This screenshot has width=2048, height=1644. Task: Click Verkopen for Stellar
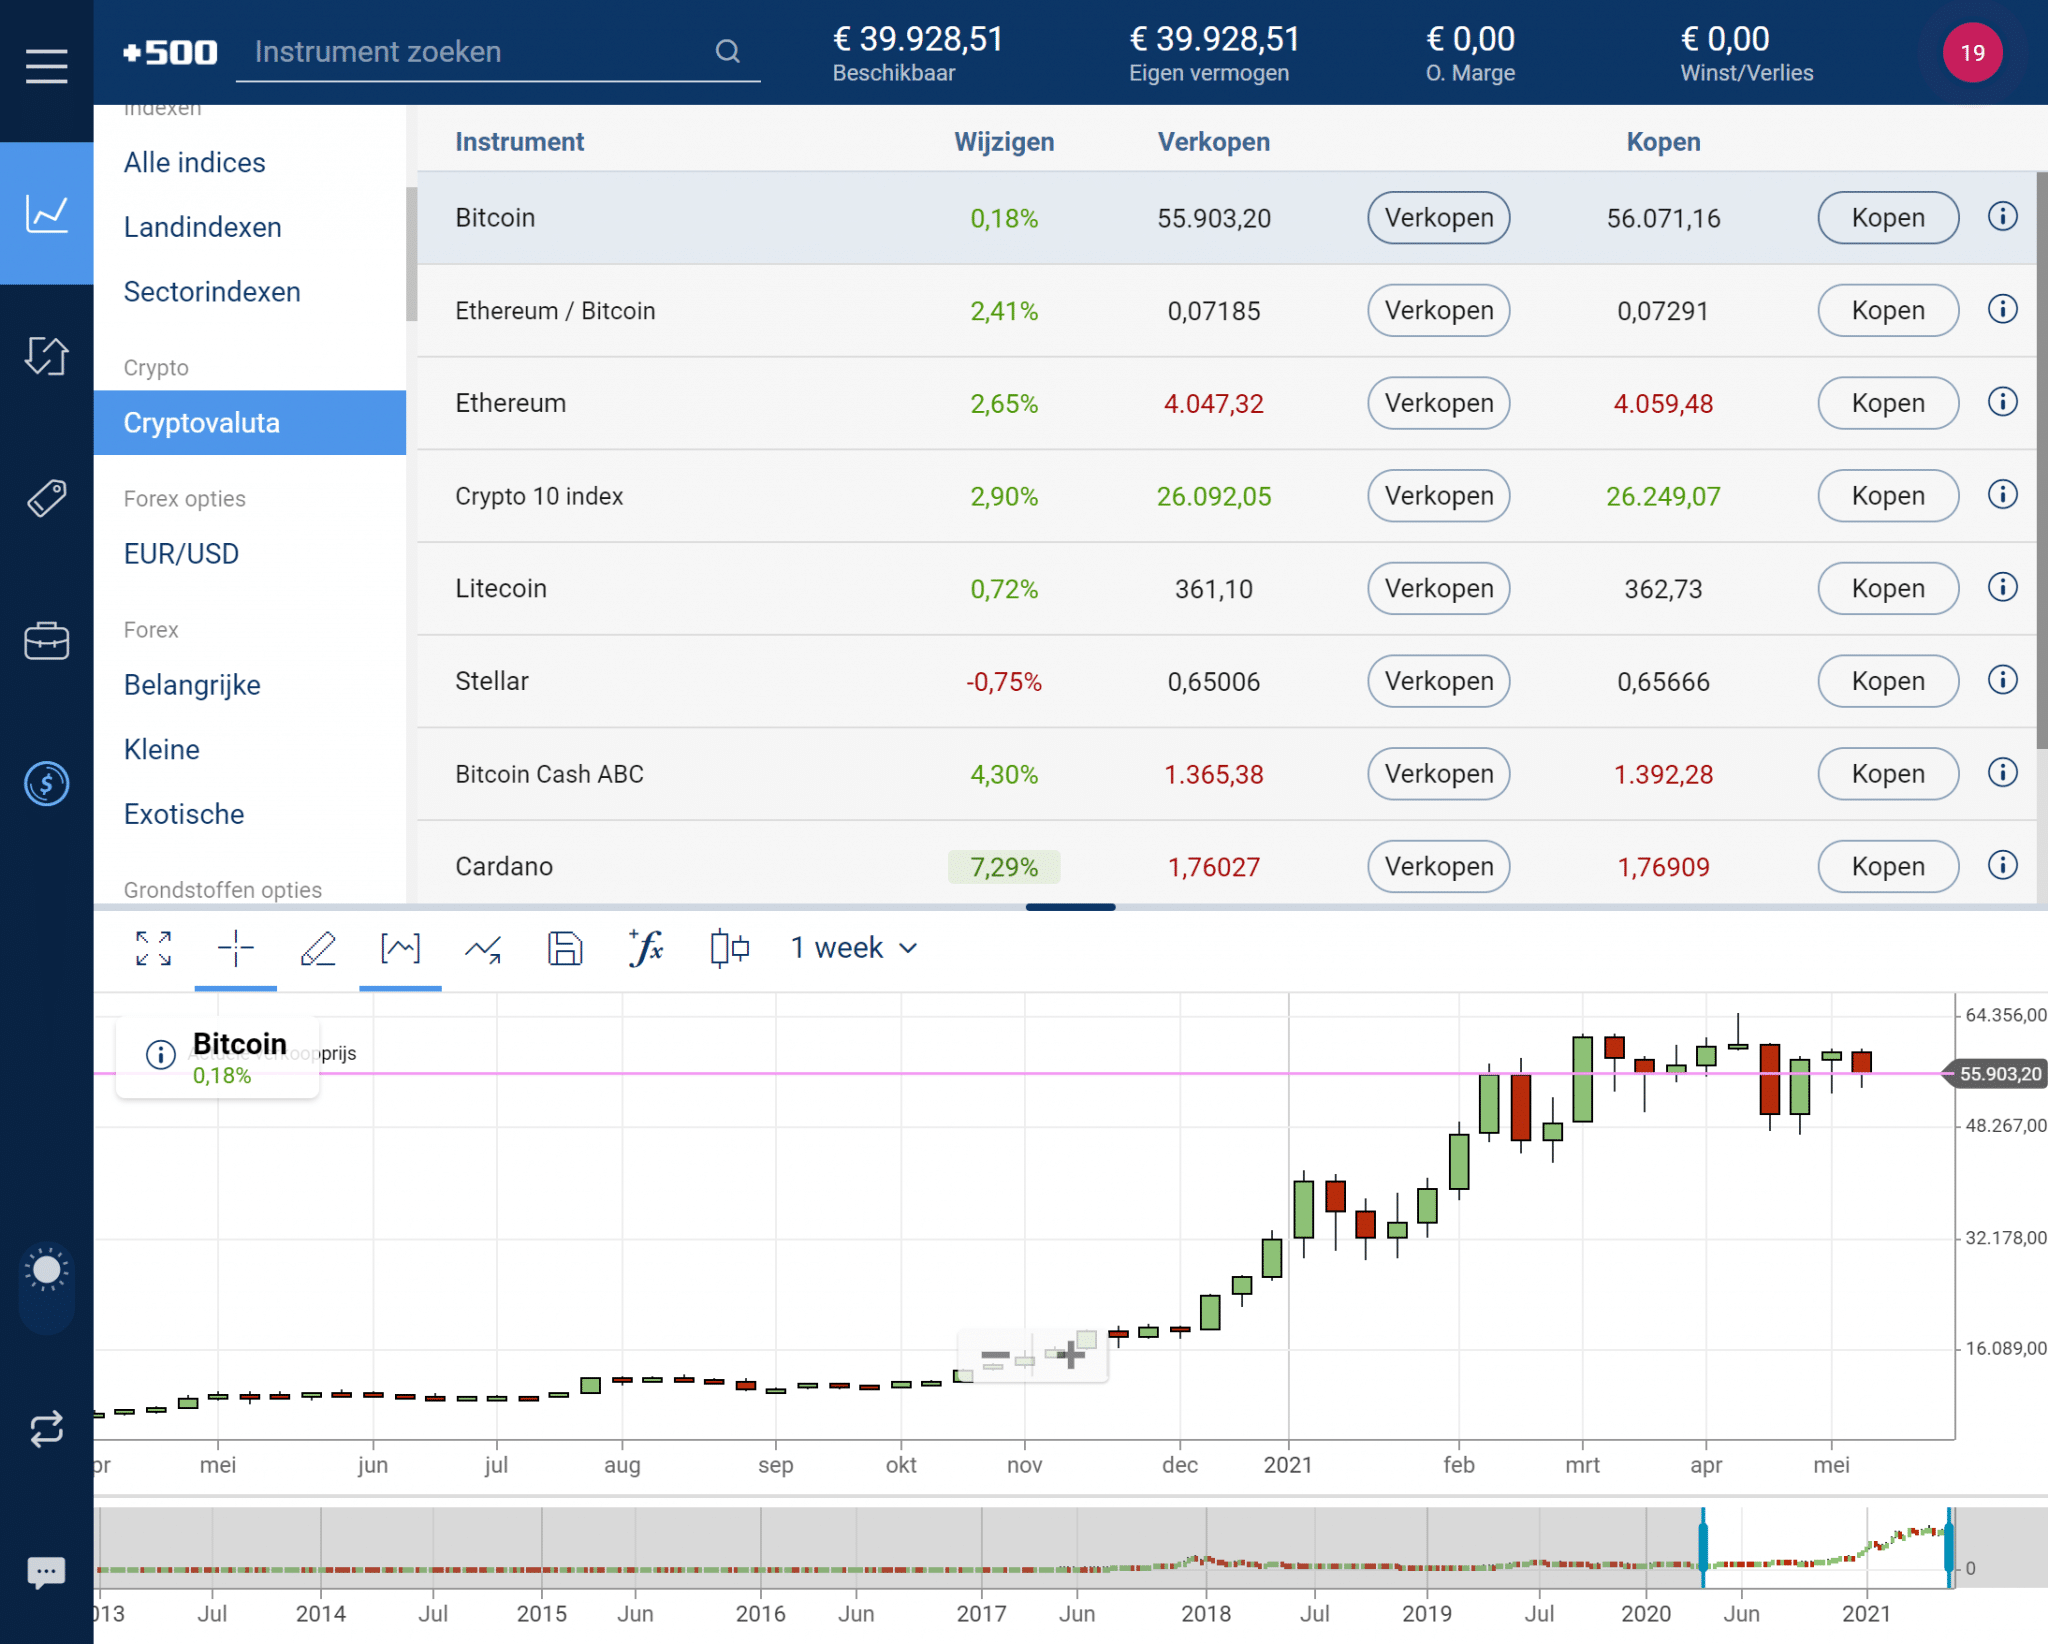[1438, 681]
